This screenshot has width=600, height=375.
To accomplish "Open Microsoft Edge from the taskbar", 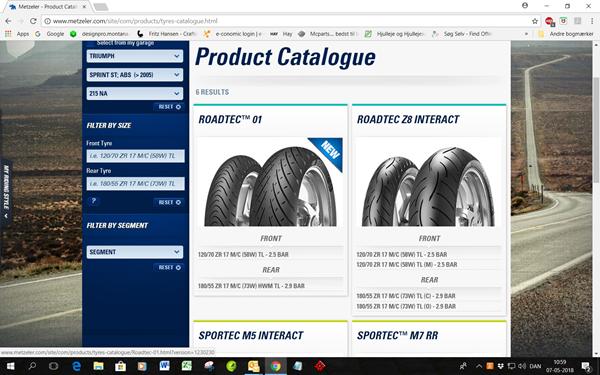I will coord(77,366).
